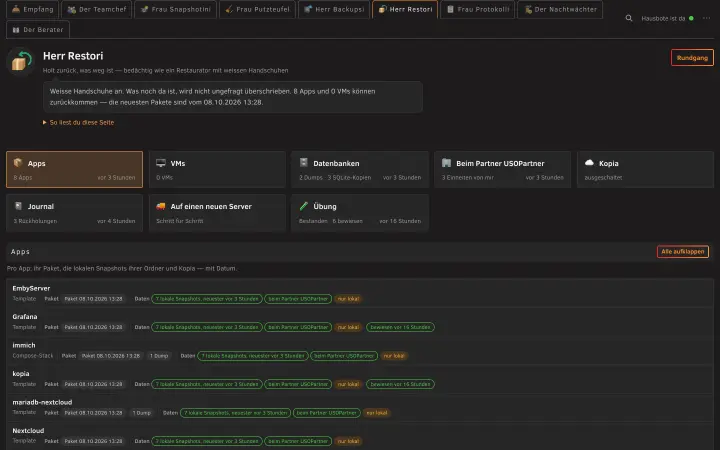
Task: Open Der Berater tab
Action: click(x=38, y=29)
